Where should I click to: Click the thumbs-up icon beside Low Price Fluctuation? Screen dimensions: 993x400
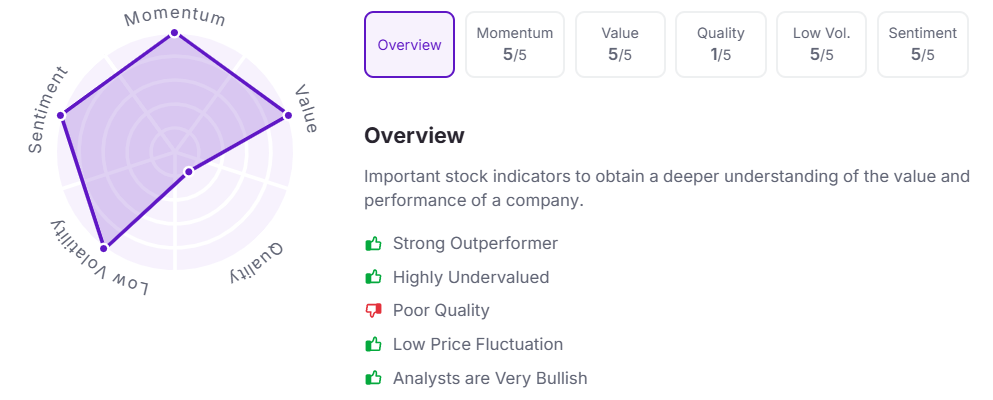374,344
